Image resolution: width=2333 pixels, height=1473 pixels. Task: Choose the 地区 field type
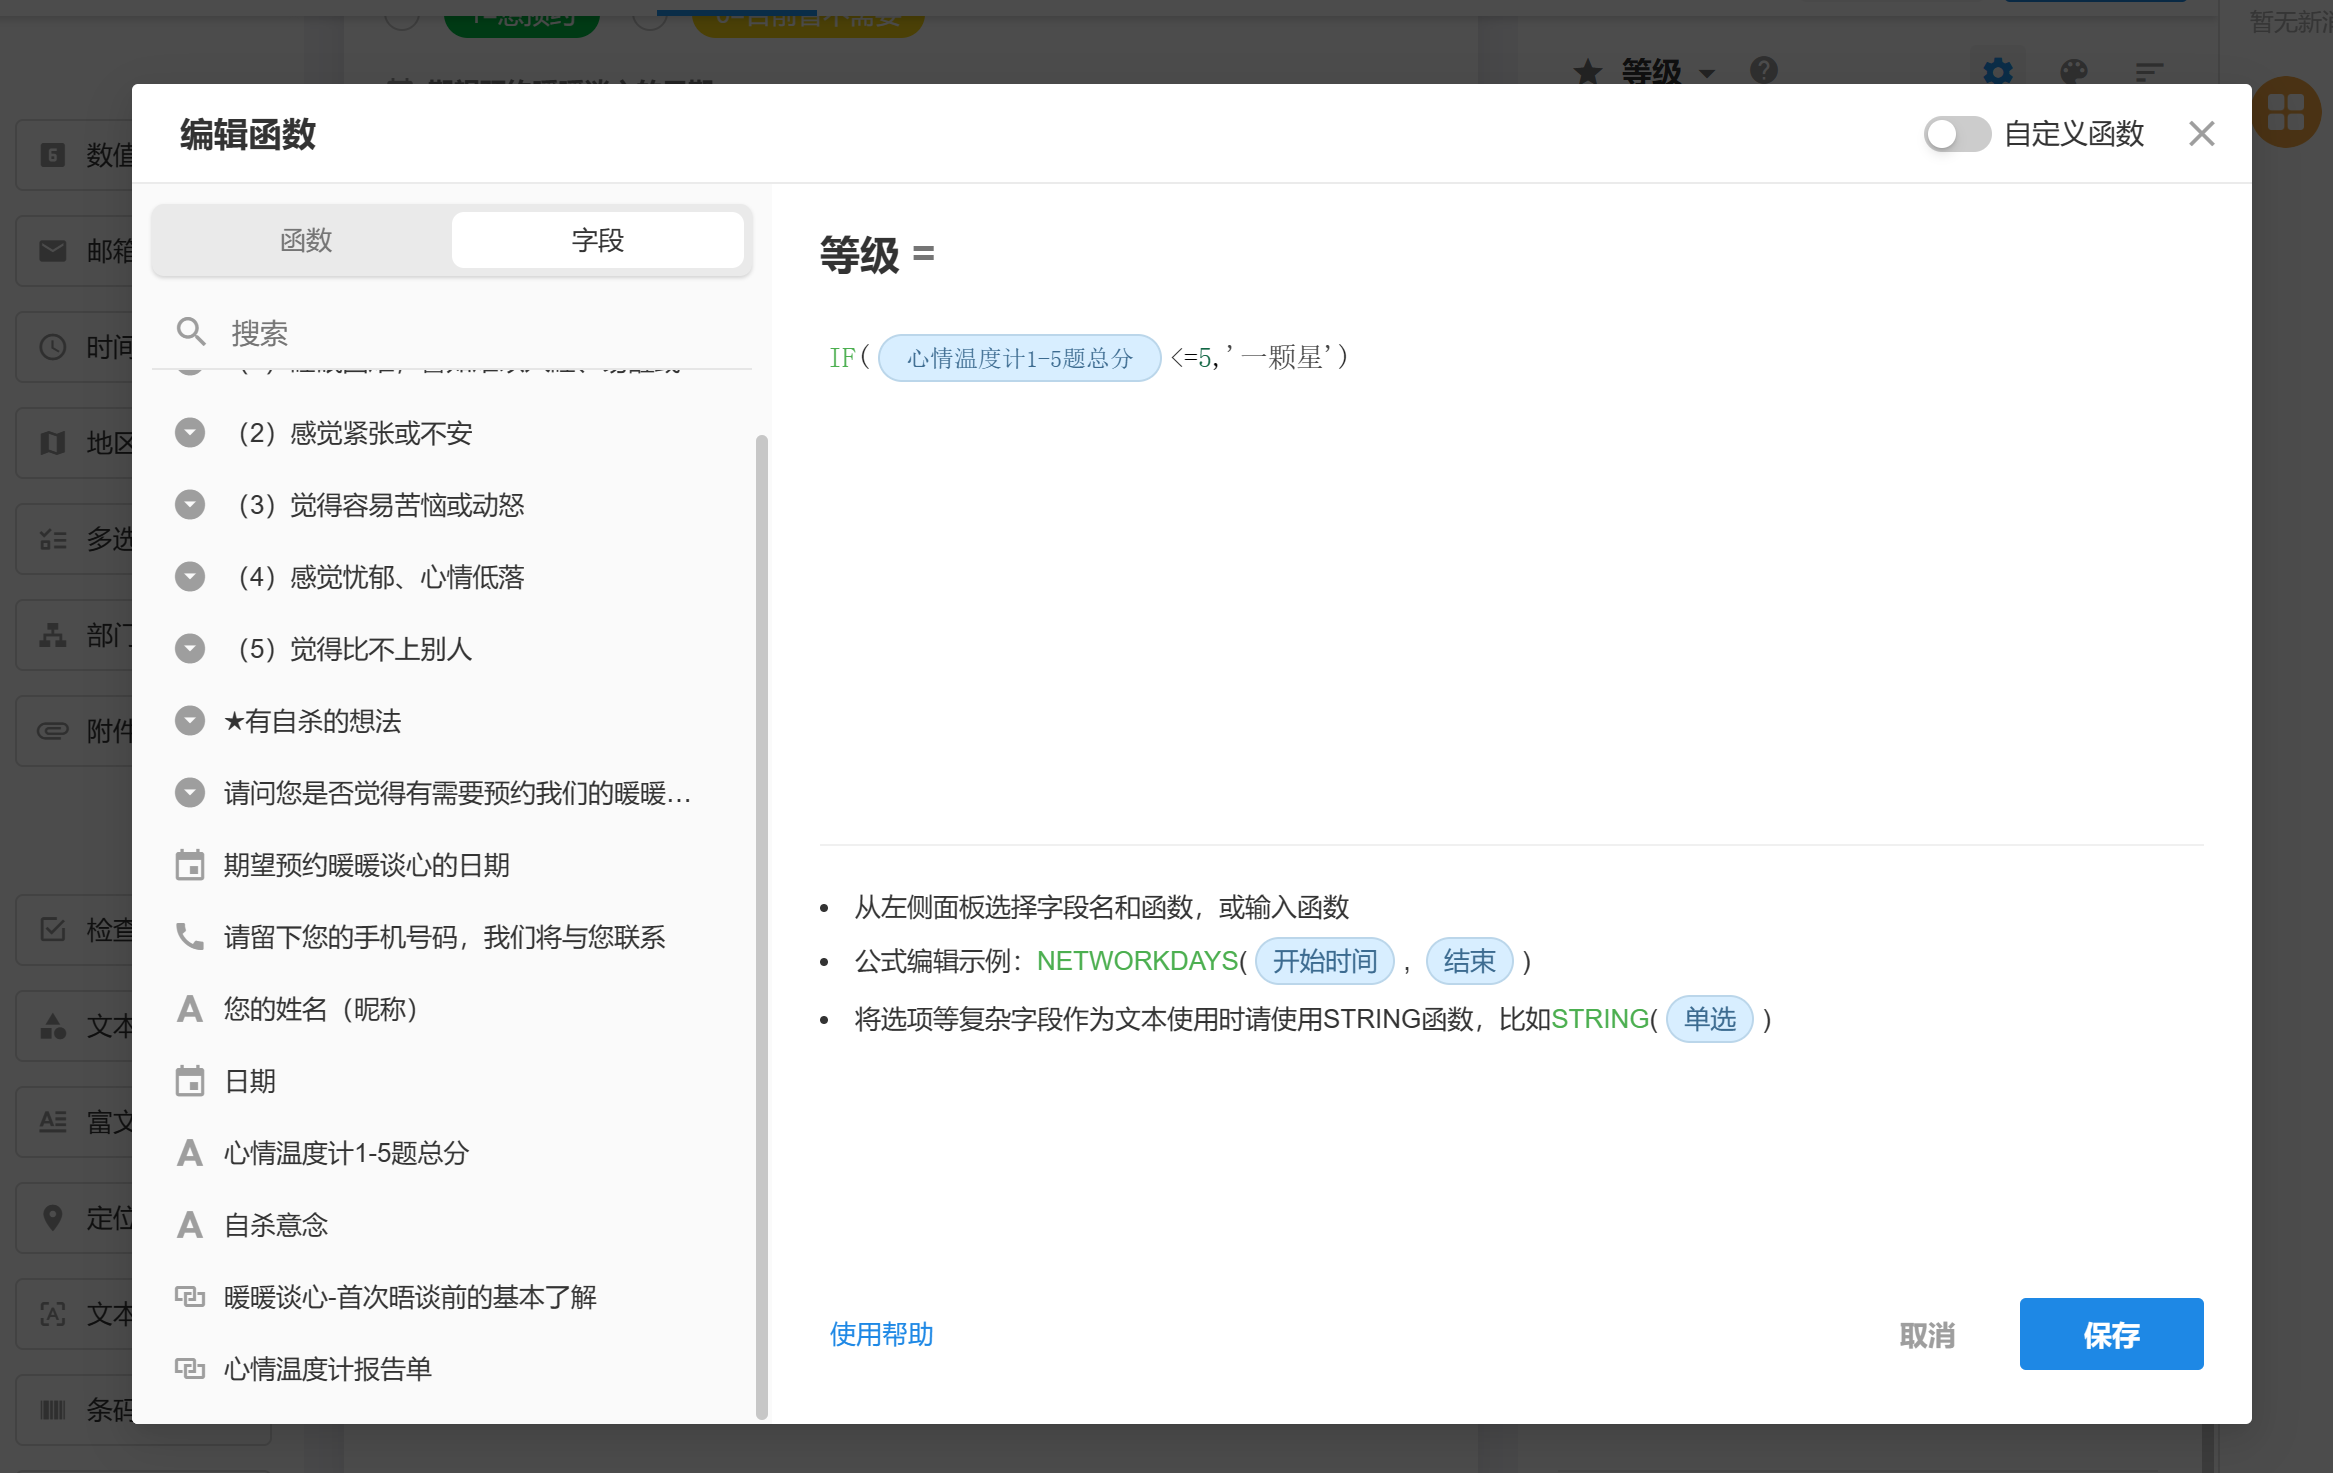(53, 442)
